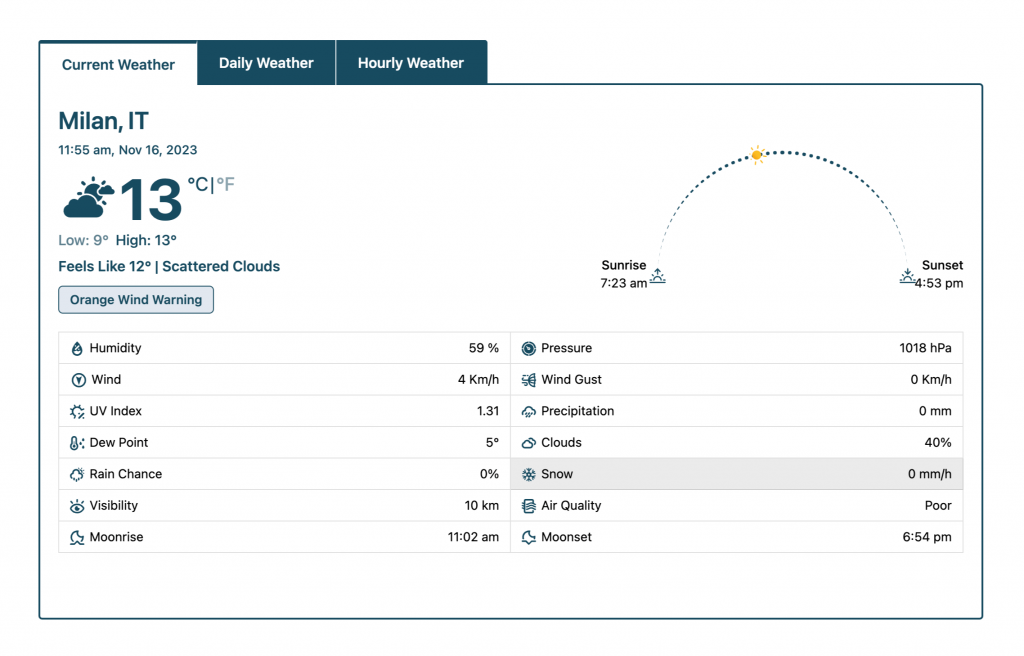Click the pressure gauge icon
Image resolution: width=1024 pixels, height=656 pixels.
[529, 349]
